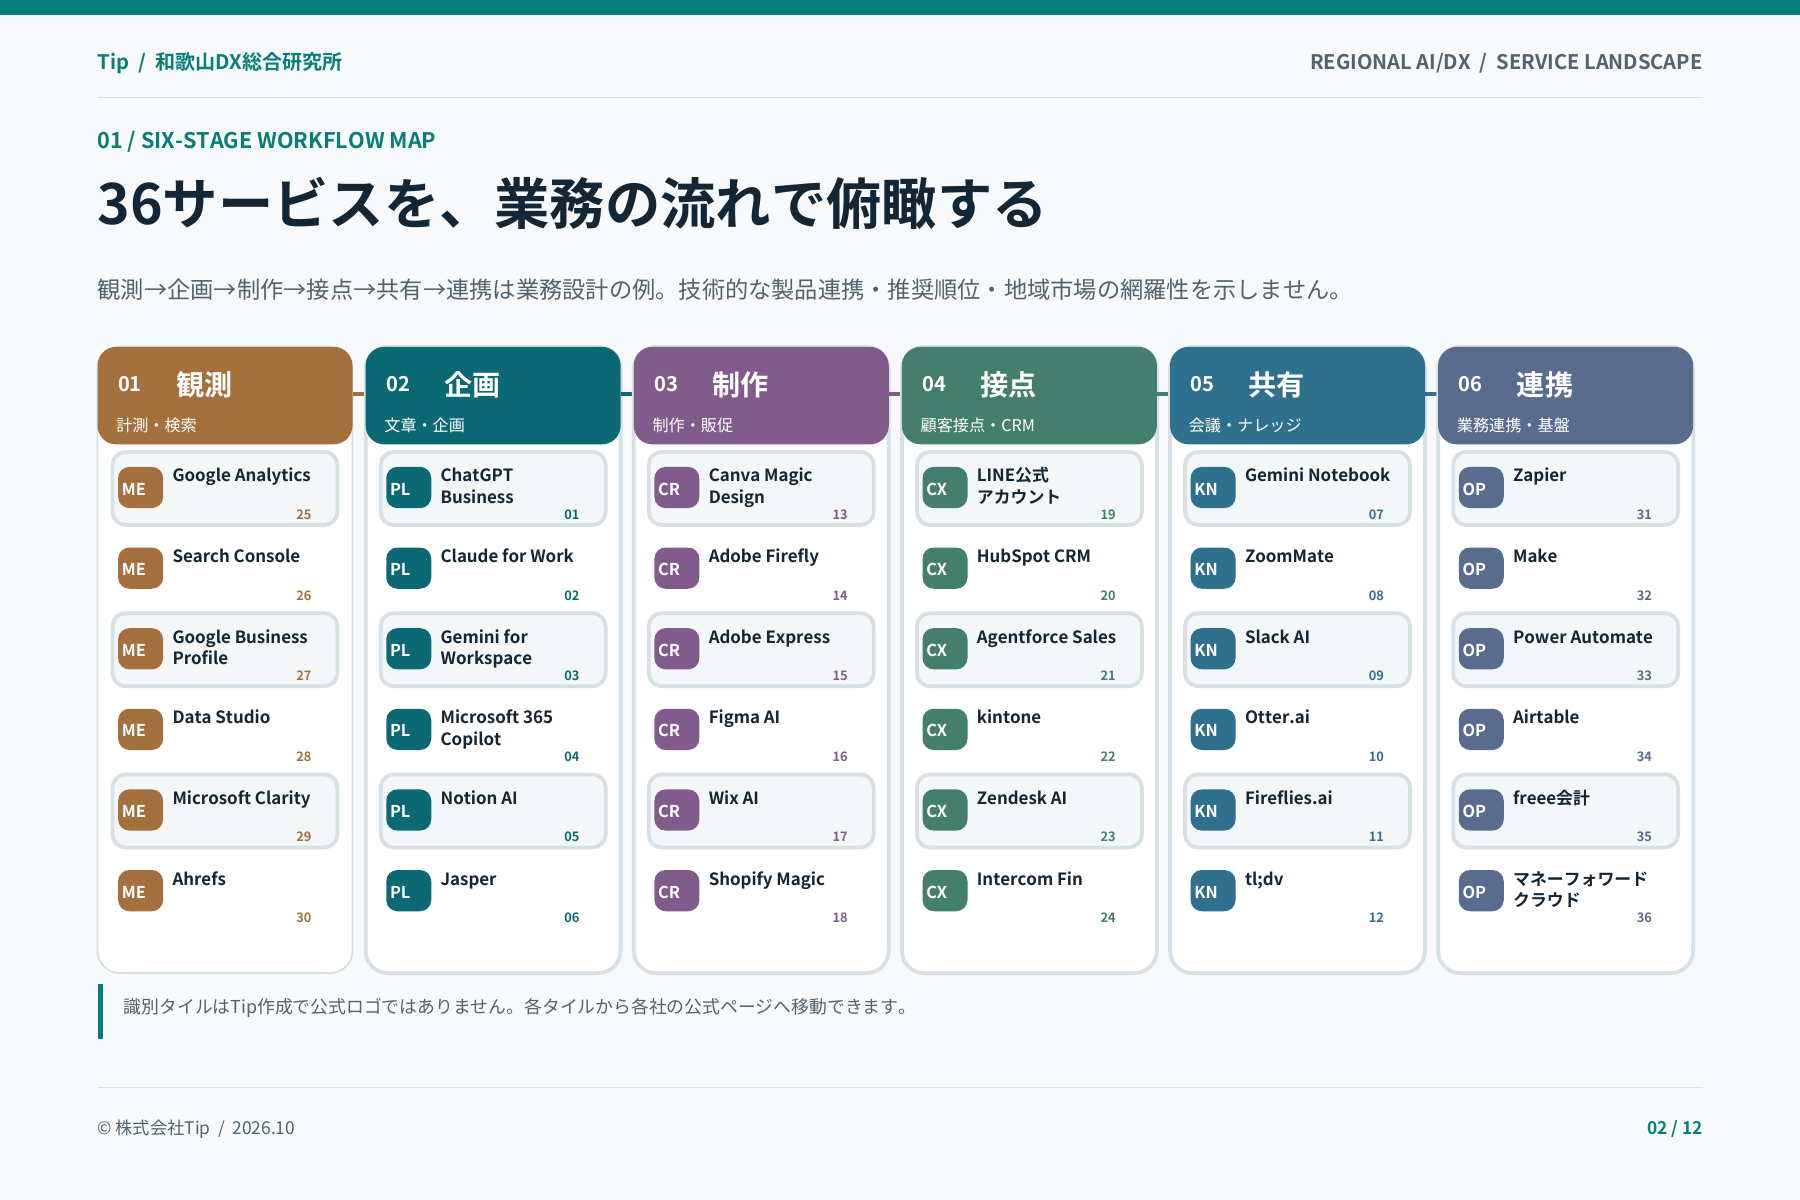Select the 05 共有 stage header
The height and width of the screenshot is (1200, 1800).
tap(1297, 395)
